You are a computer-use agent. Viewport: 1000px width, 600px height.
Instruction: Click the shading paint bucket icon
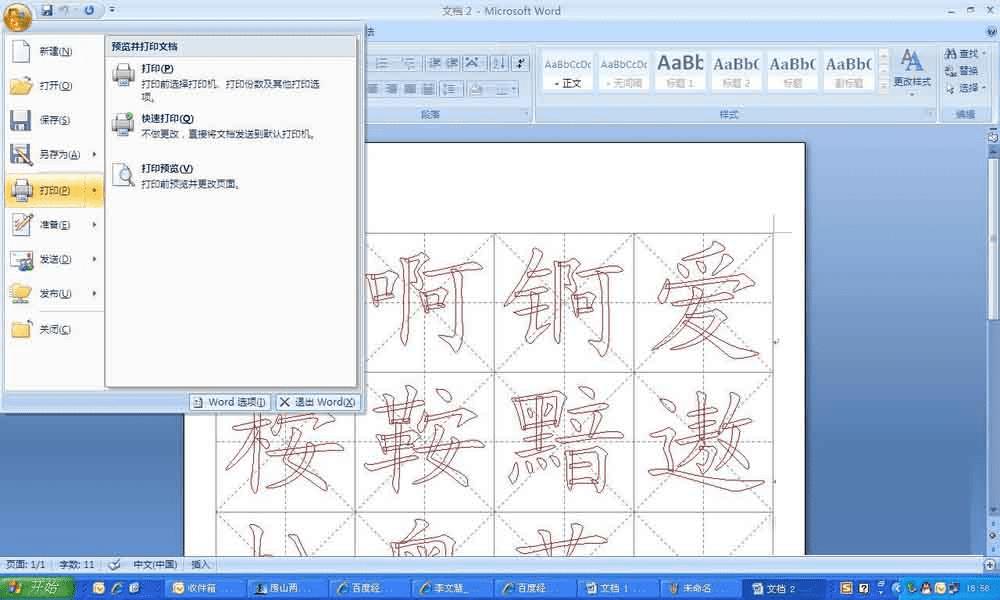(476, 89)
